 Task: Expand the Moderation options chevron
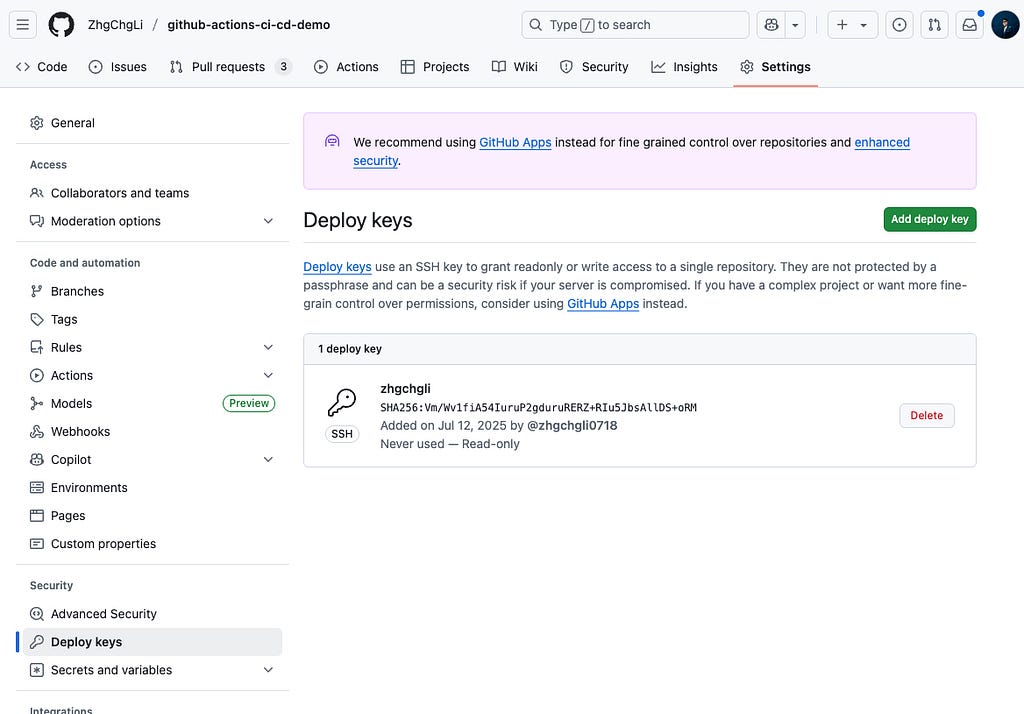[268, 221]
